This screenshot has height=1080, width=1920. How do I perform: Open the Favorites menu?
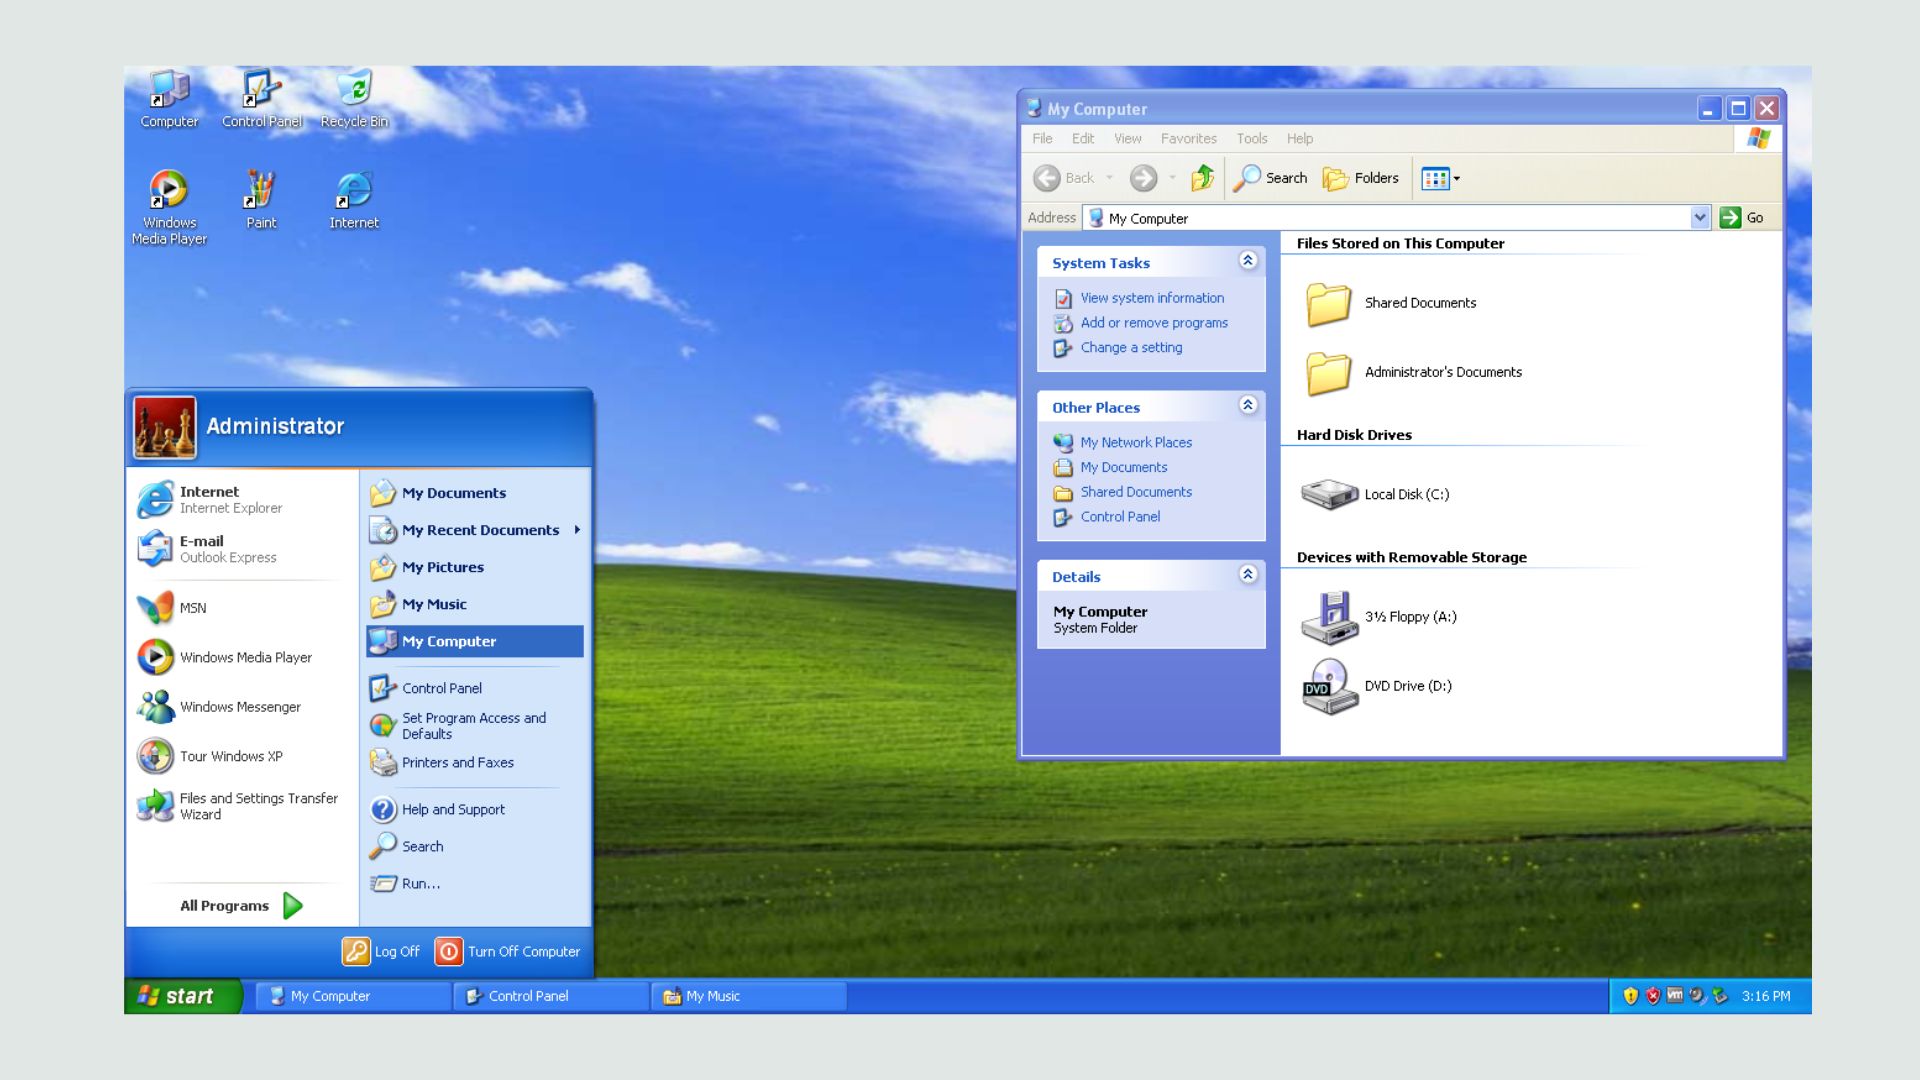(1189, 138)
